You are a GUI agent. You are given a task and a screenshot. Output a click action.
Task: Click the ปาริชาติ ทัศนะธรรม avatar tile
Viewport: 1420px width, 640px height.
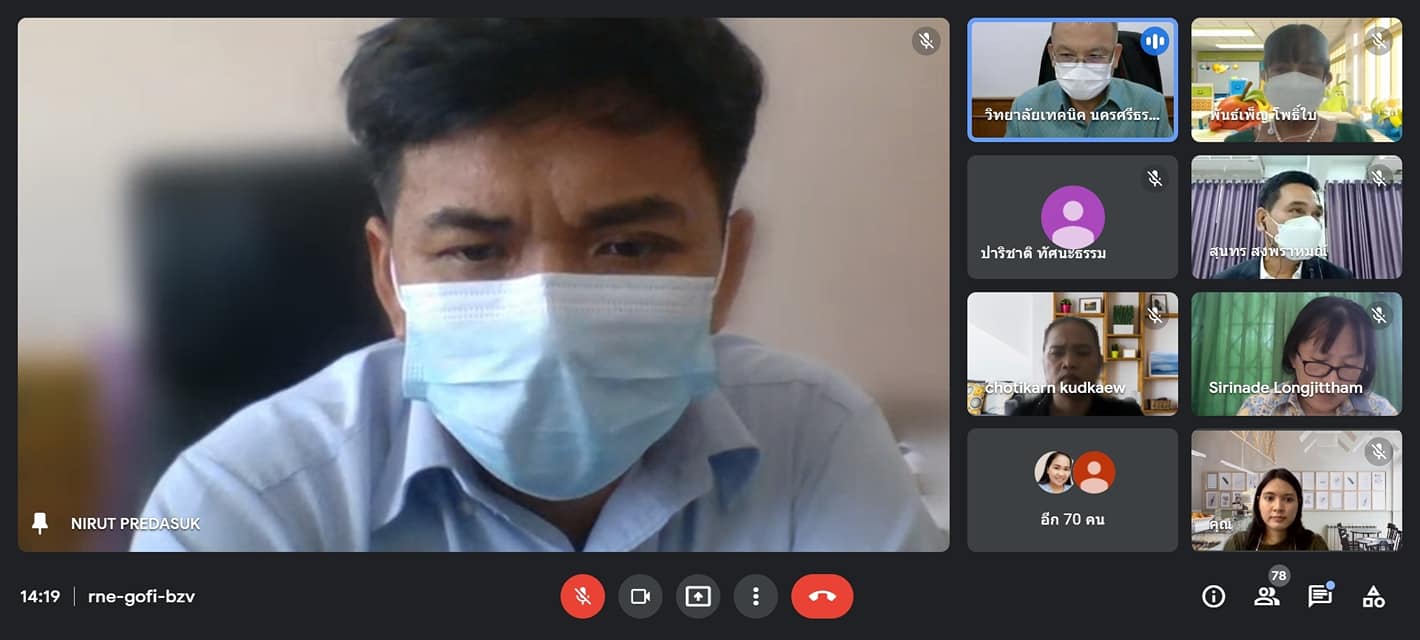tap(1072, 217)
